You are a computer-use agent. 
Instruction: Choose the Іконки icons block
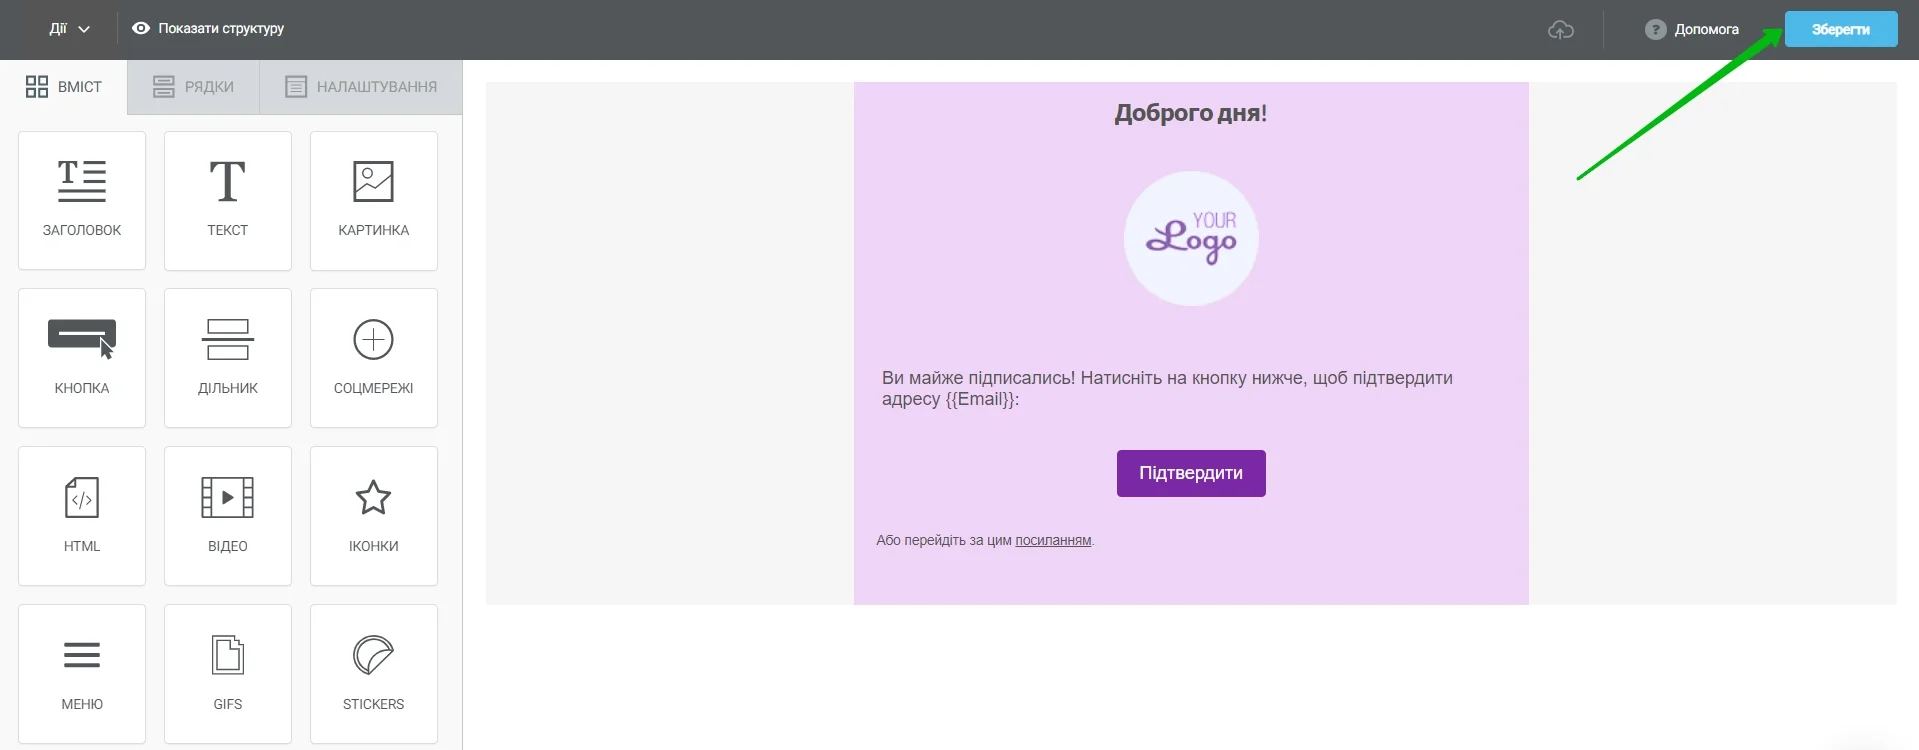374,516
